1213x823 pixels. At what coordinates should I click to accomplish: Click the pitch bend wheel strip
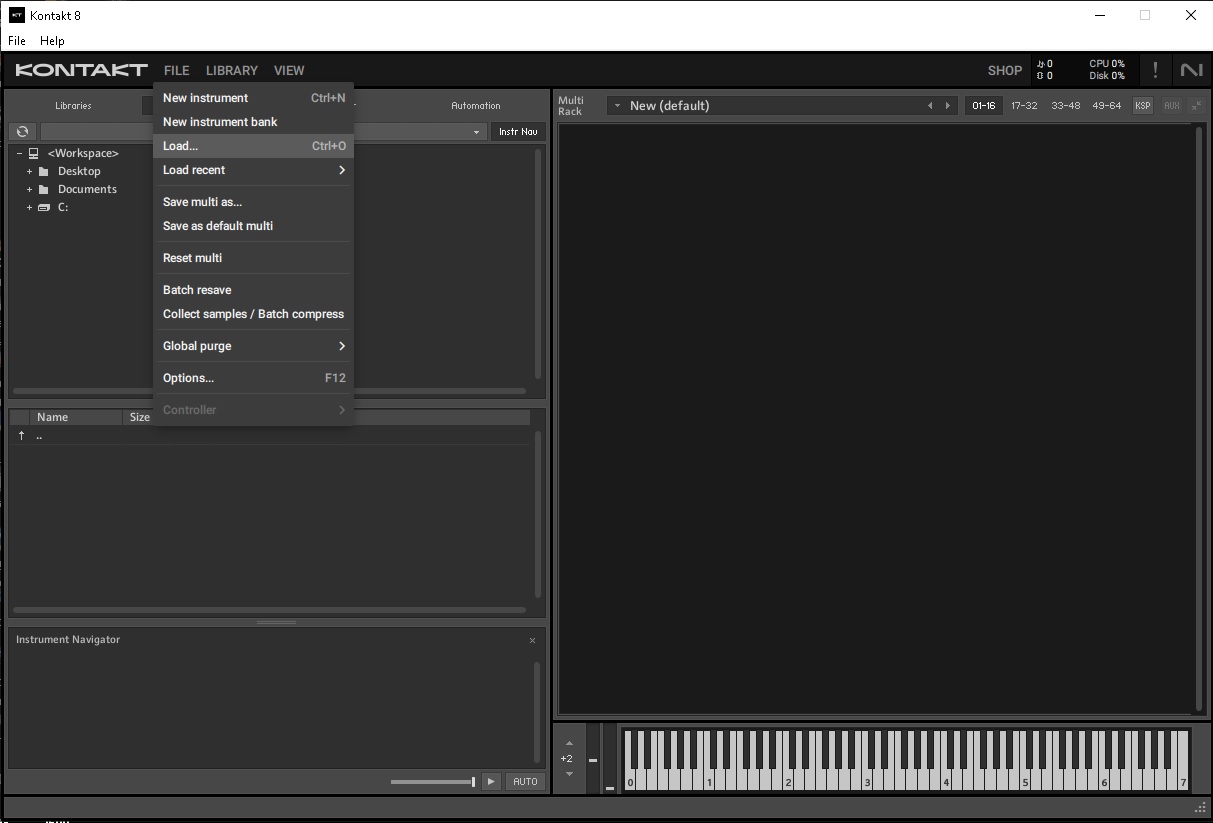click(x=593, y=759)
